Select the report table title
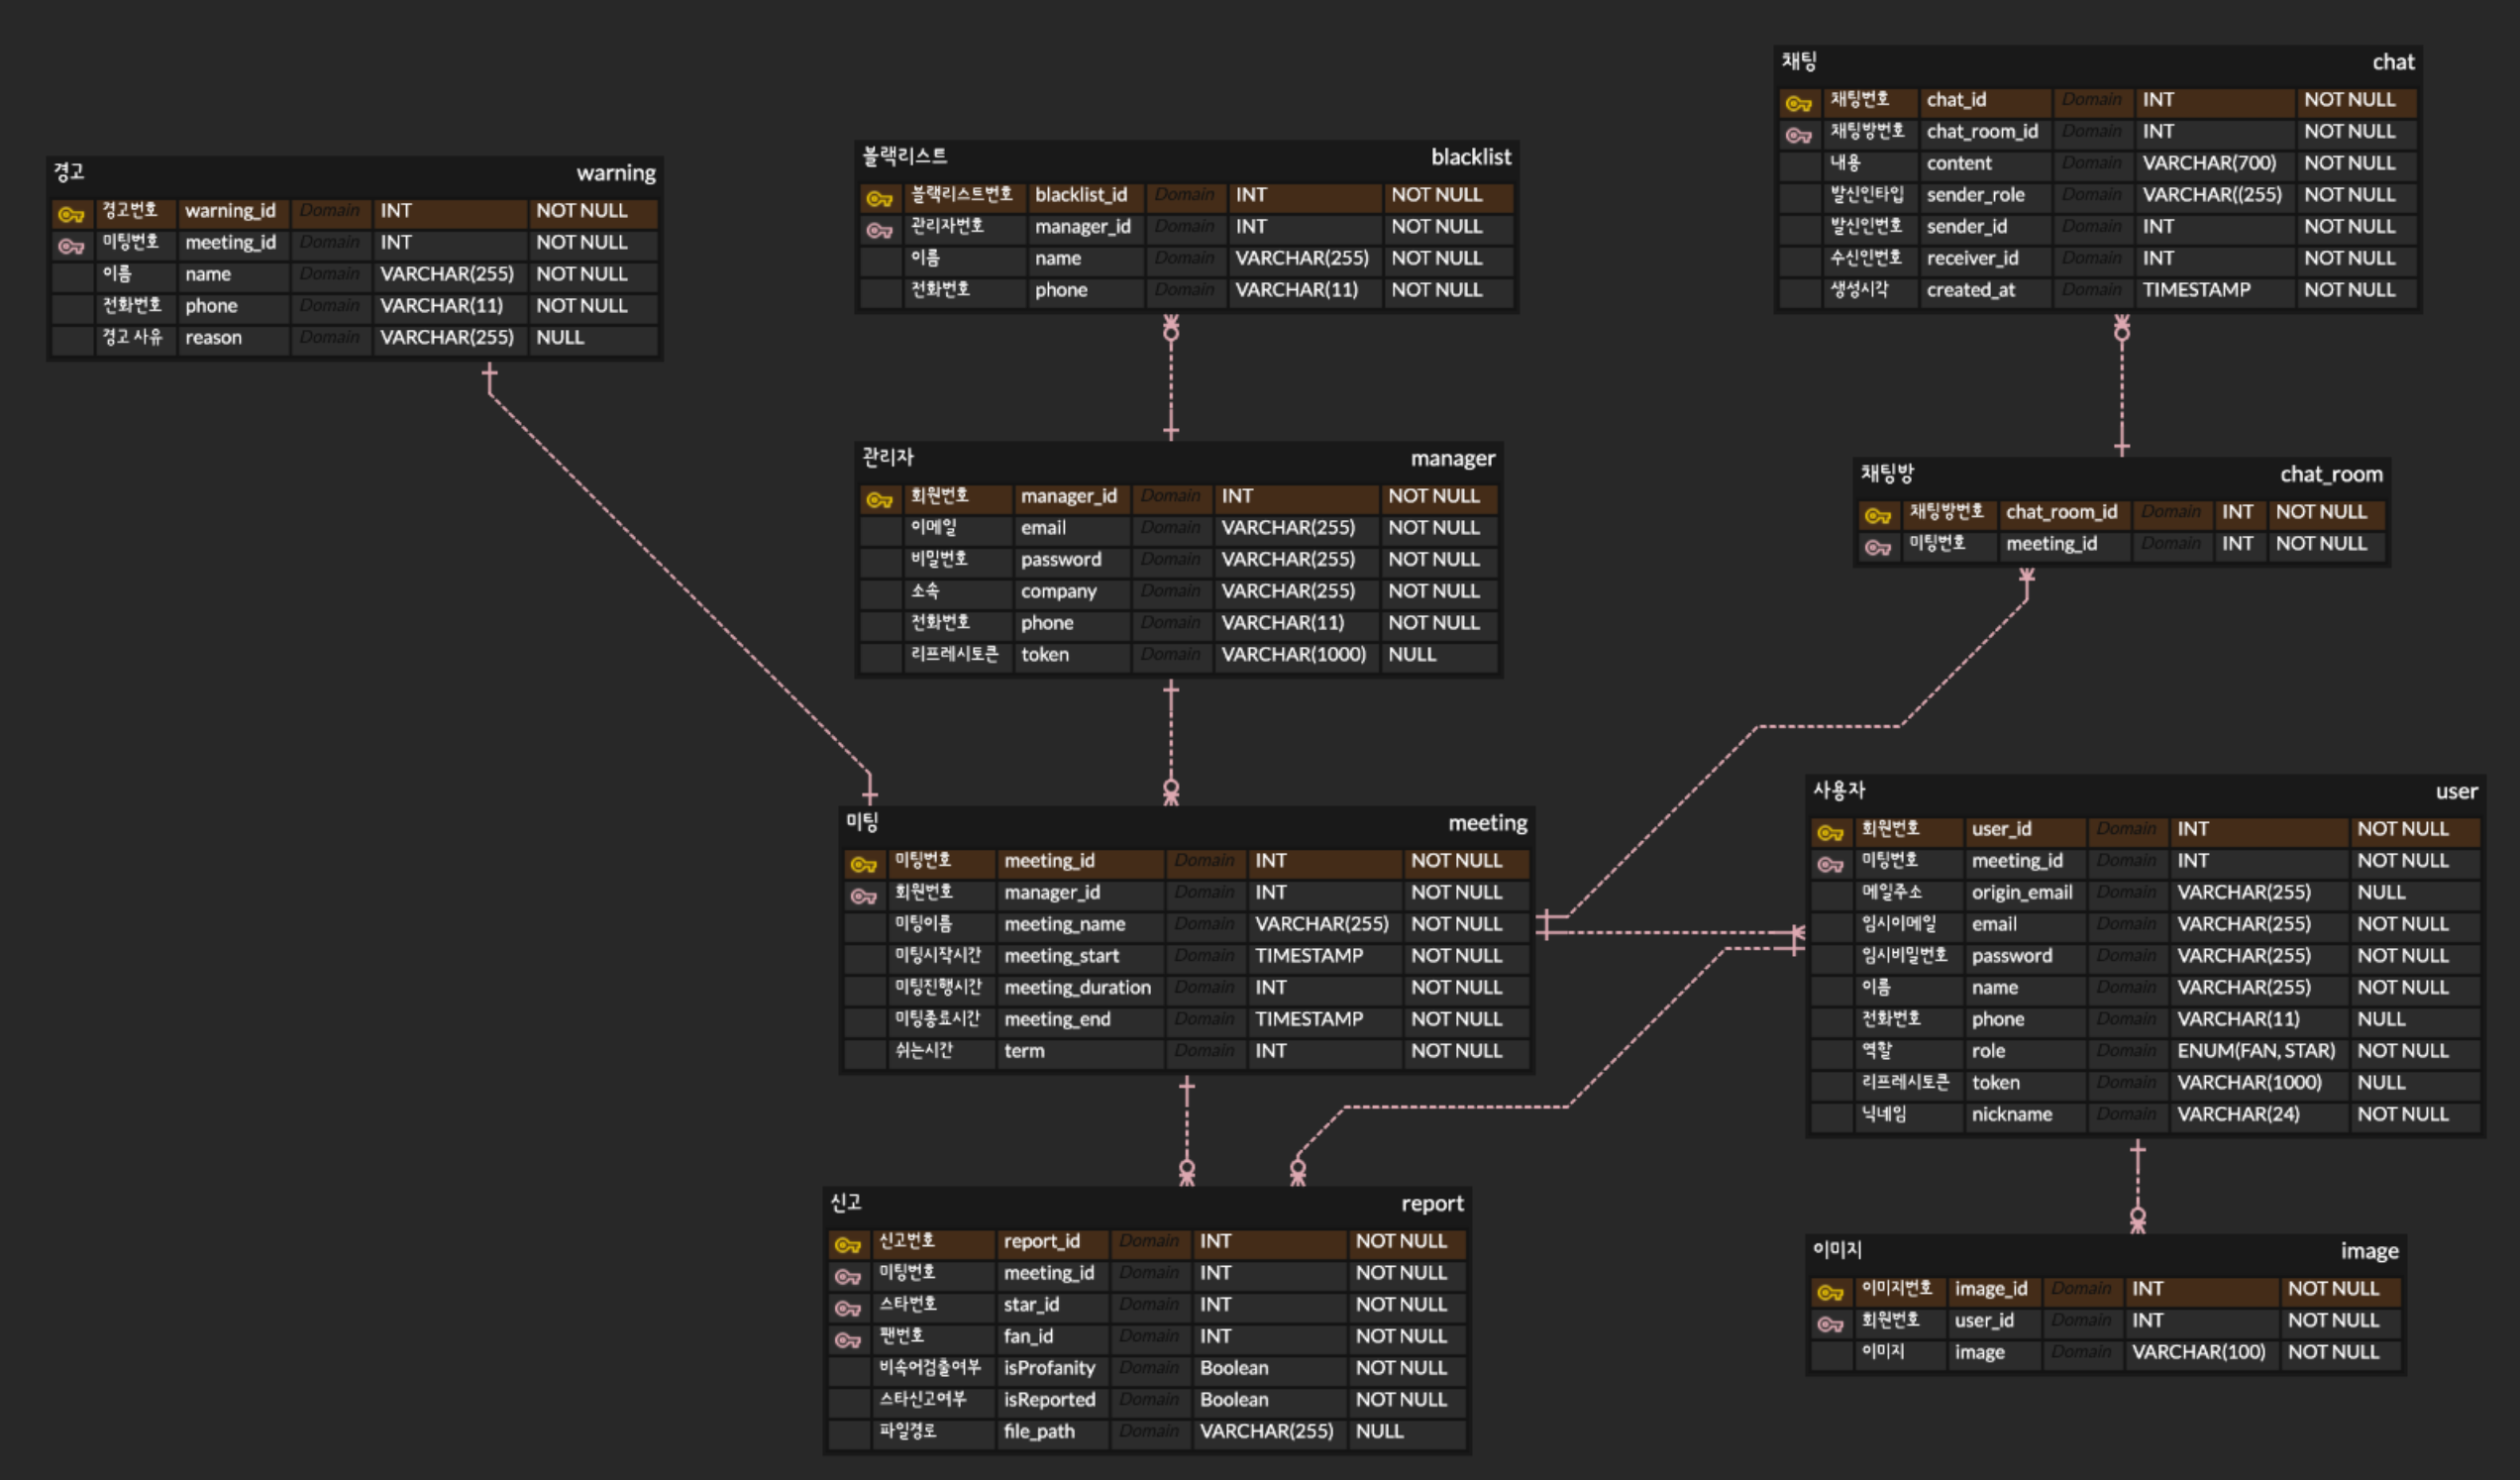The width and height of the screenshot is (2520, 1480). click(x=1432, y=1203)
